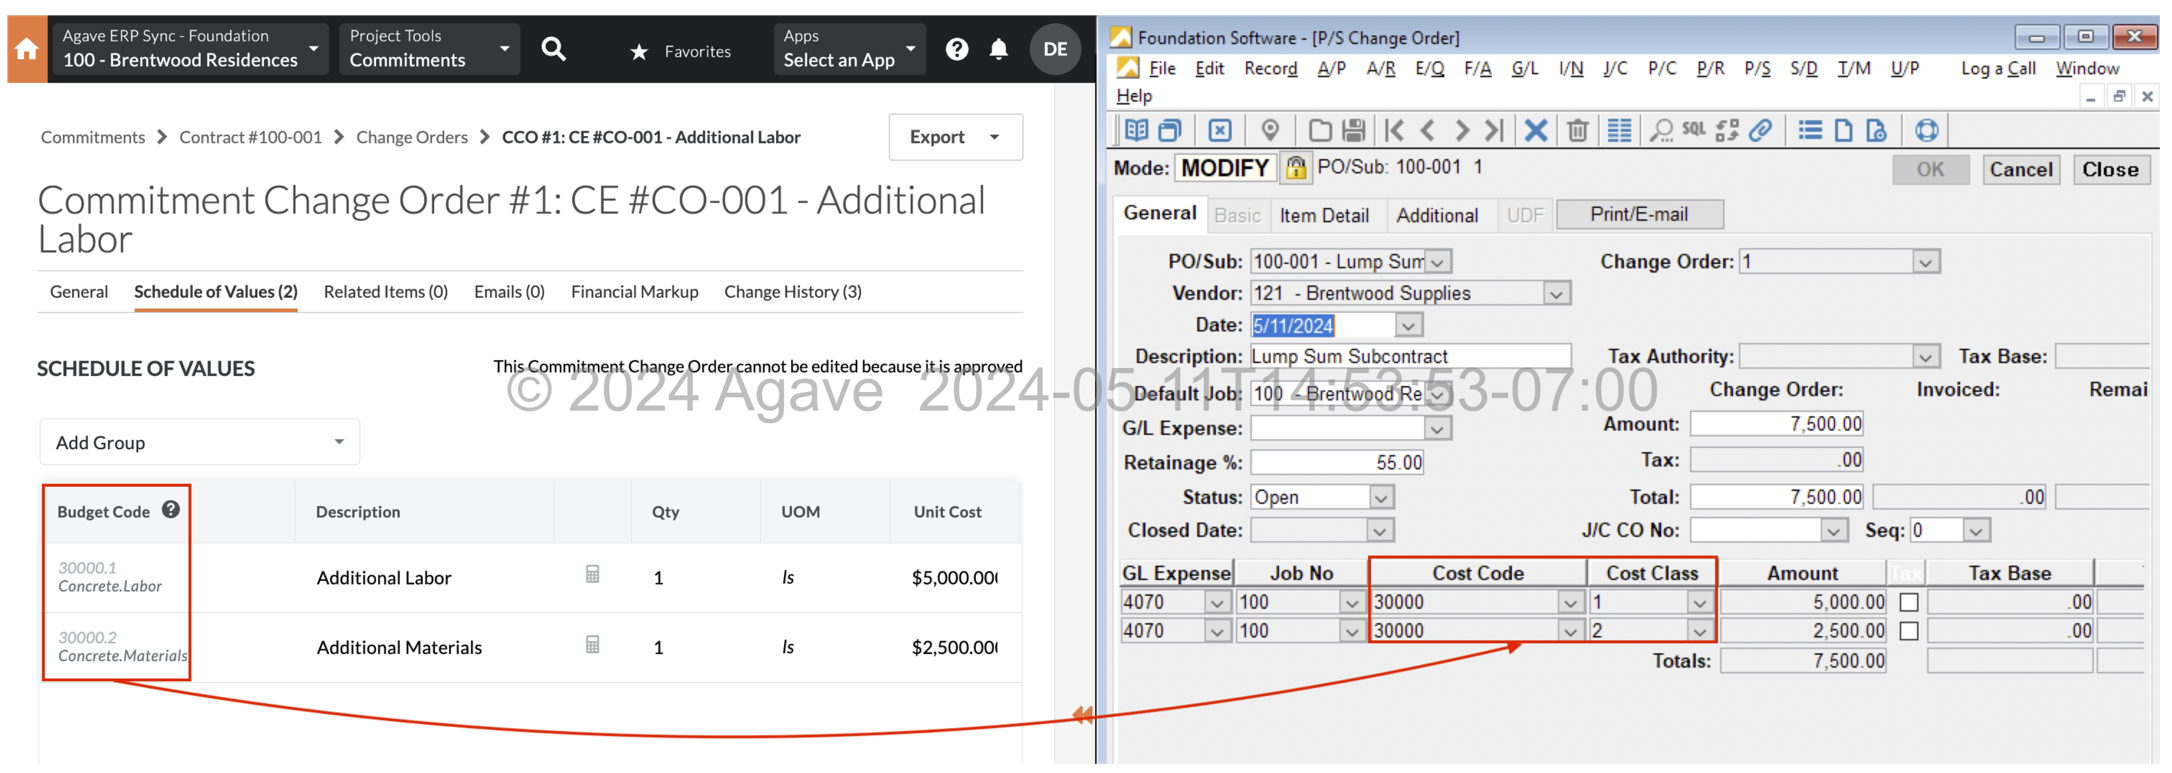Click the Retainage % field
2172x773 pixels.
(1338, 463)
